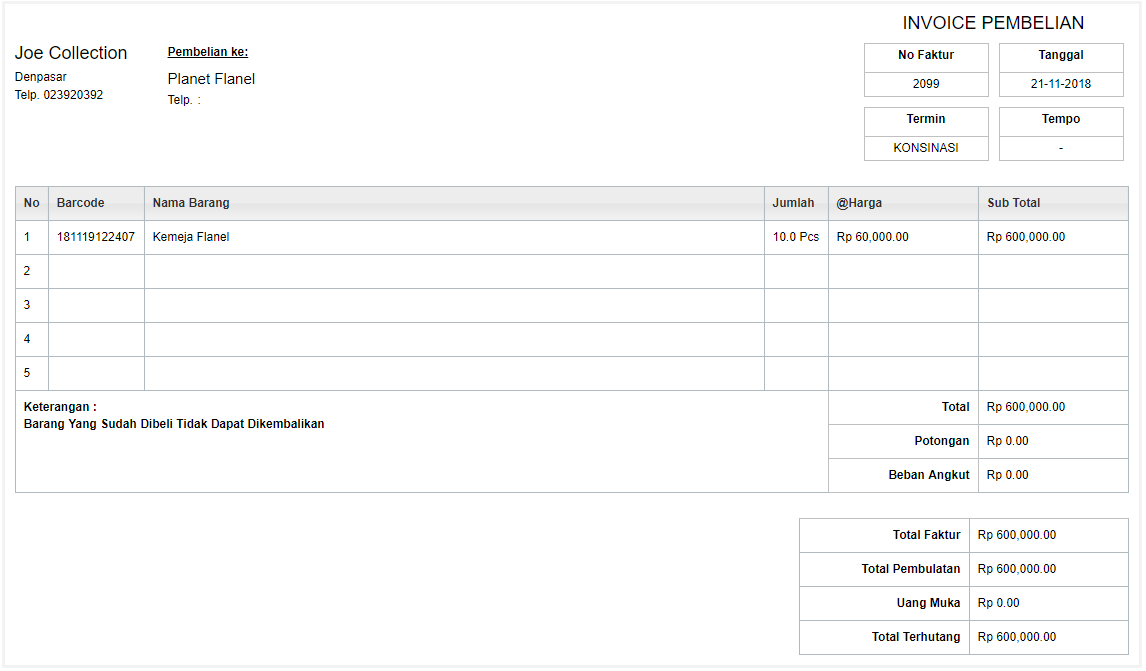Viewport: 1146px width, 671px height.
Task: Click the Kemeja Flanel item name
Action: tap(191, 237)
